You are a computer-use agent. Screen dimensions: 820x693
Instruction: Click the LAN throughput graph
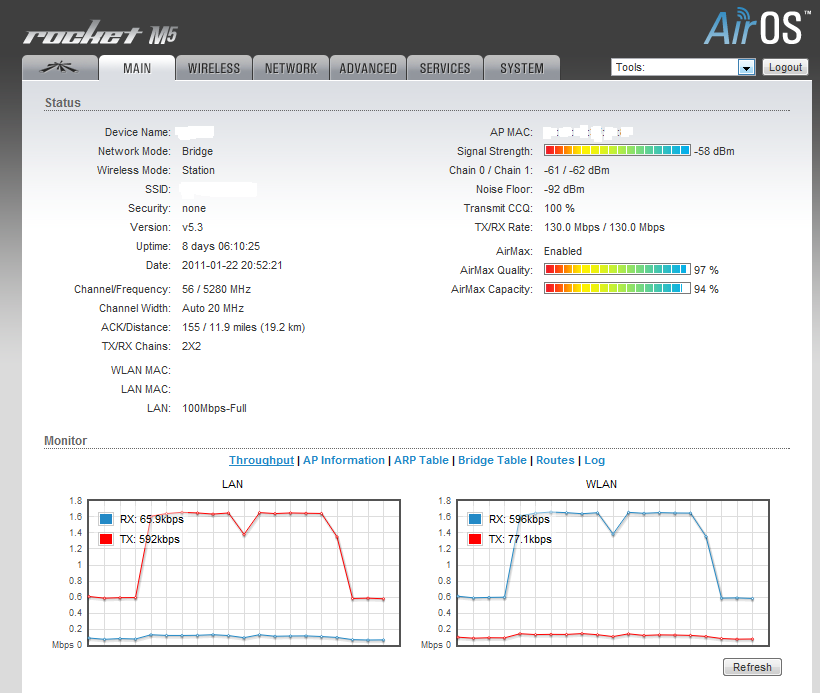tap(244, 573)
